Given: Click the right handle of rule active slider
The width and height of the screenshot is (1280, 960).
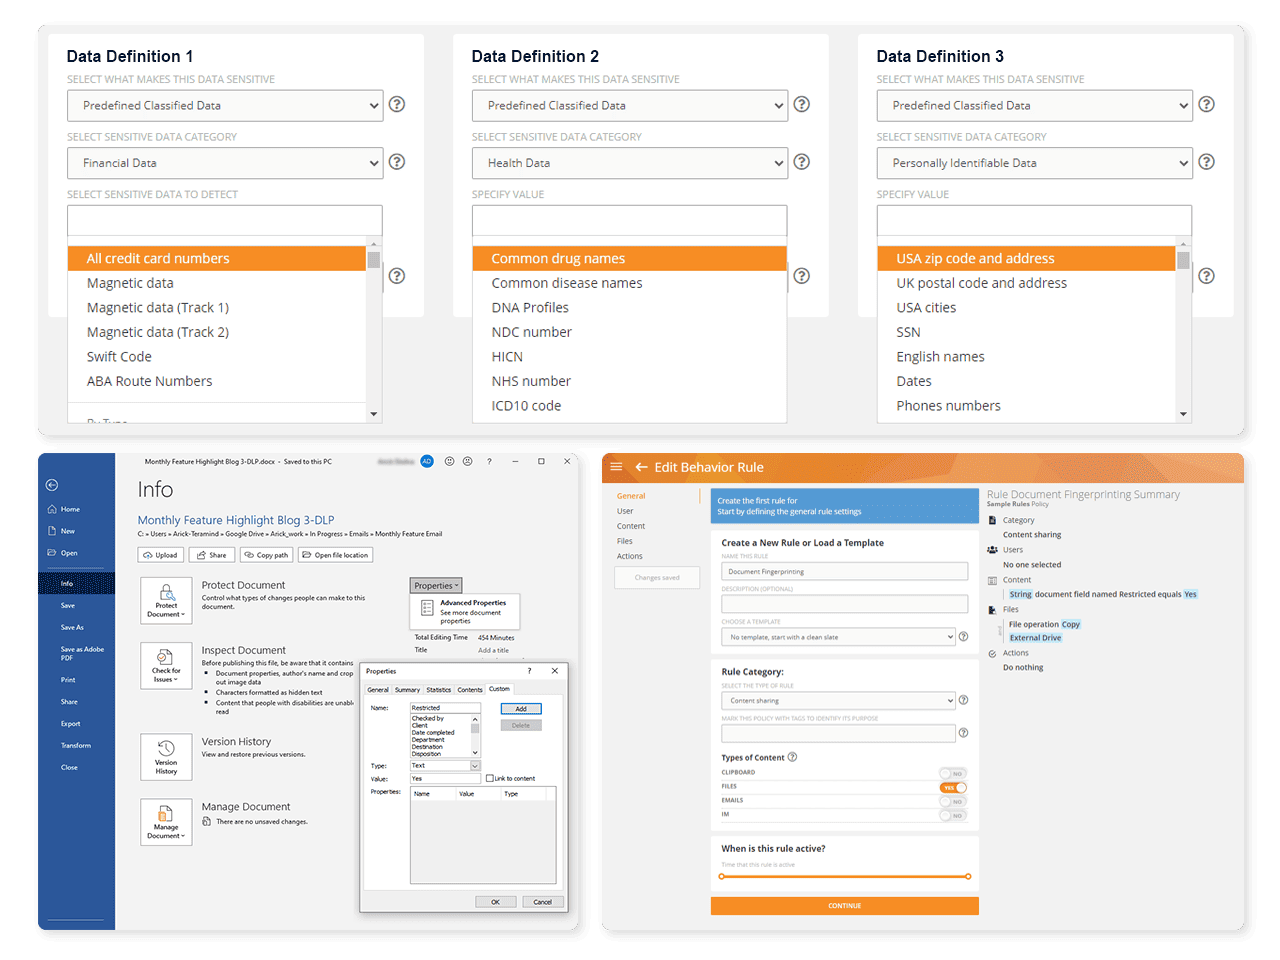Looking at the screenshot, I should [968, 877].
